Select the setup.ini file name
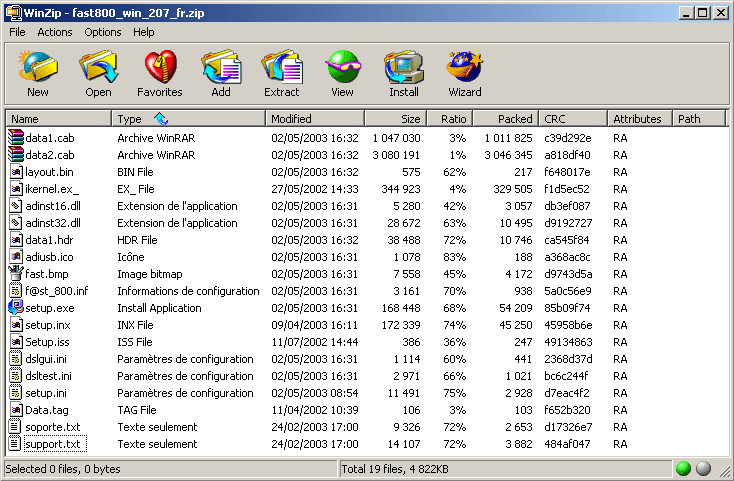The height and width of the screenshot is (481, 734). pos(46,393)
